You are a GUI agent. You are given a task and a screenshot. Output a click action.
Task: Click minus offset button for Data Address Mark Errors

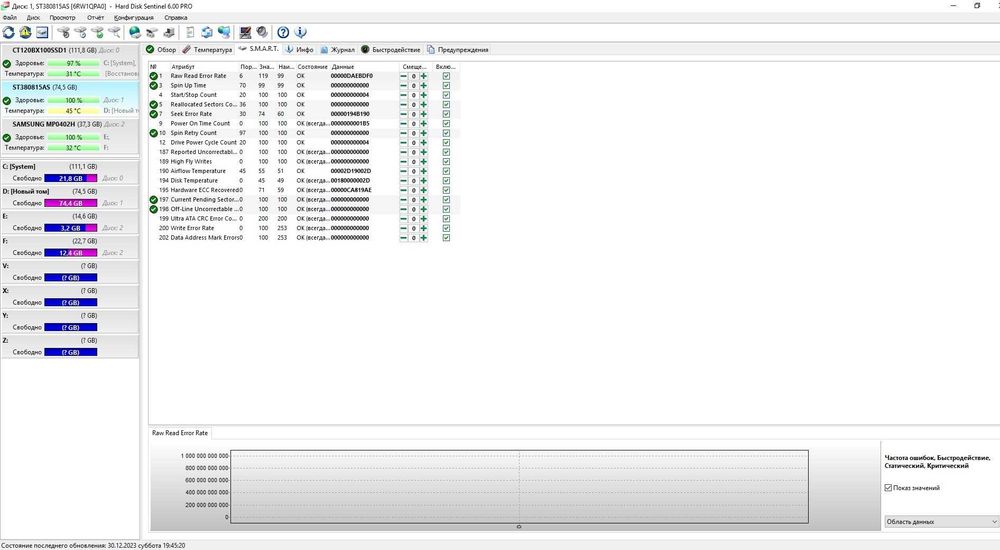403,238
